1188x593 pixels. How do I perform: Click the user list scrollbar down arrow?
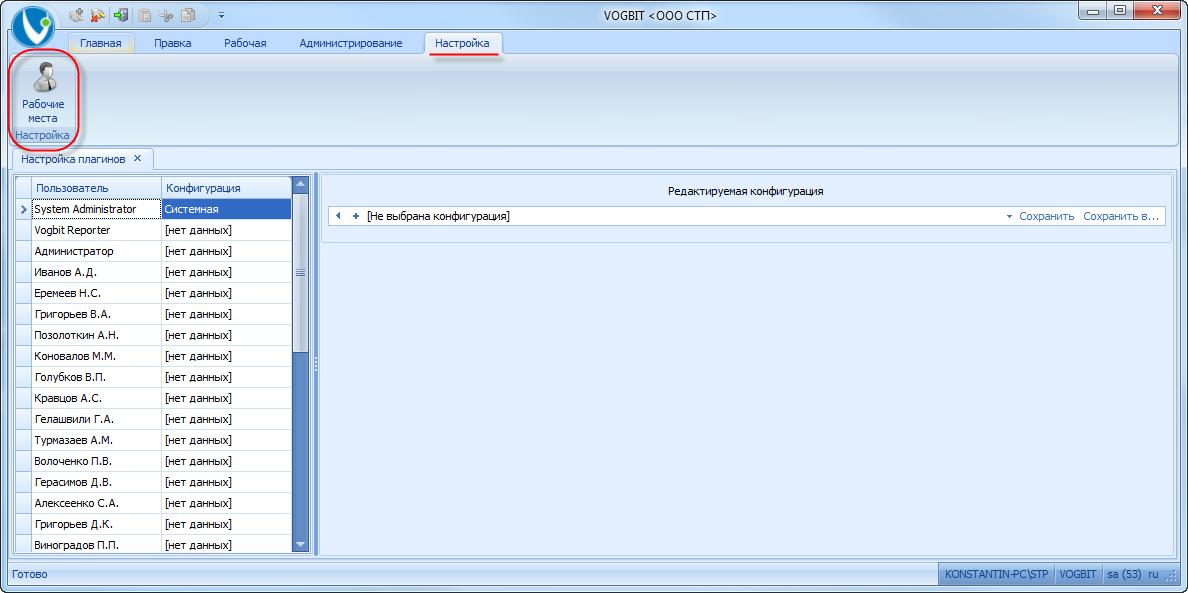click(x=300, y=544)
